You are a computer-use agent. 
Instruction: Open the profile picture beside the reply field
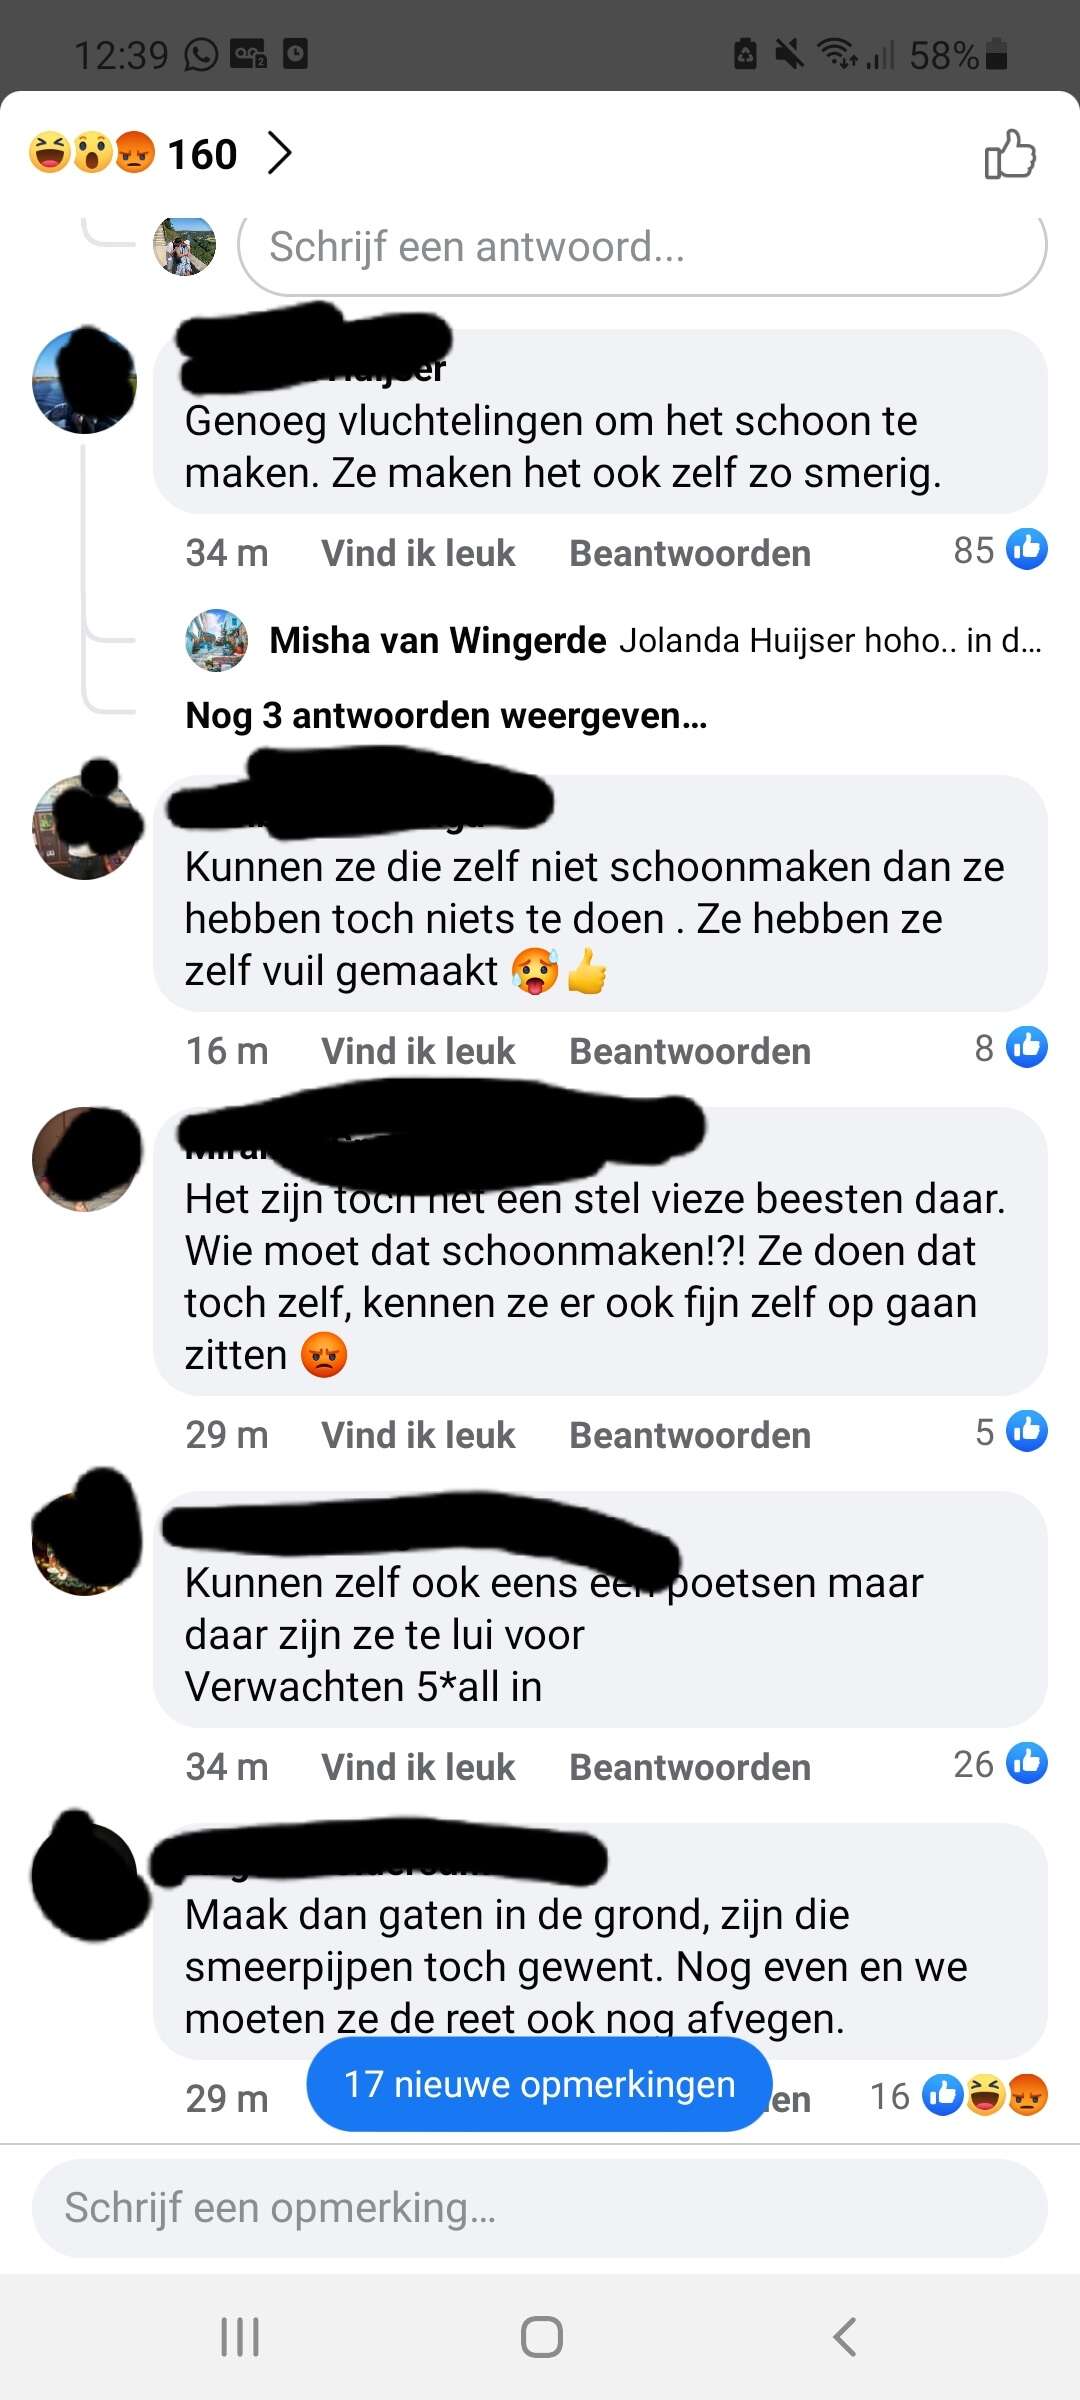(185, 244)
